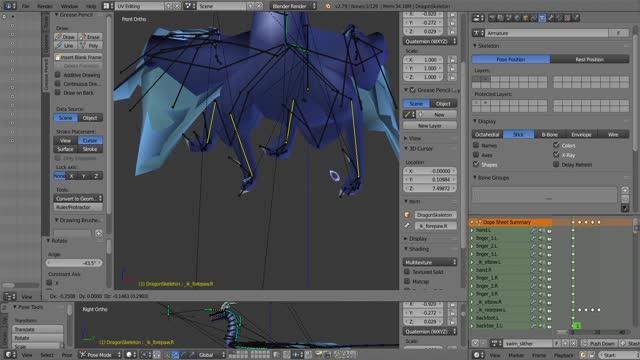The height and width of the screenshot is (360, 640).
Task: Set Stroke Placement to View
Action: click(65, 140)
